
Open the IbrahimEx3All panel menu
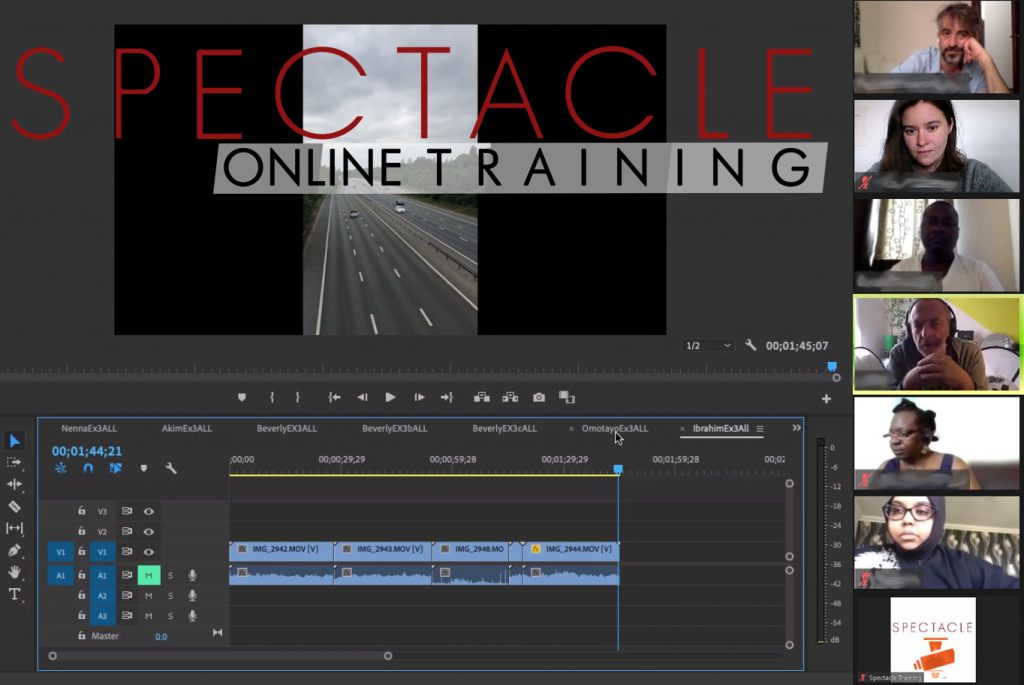point(760,429)
